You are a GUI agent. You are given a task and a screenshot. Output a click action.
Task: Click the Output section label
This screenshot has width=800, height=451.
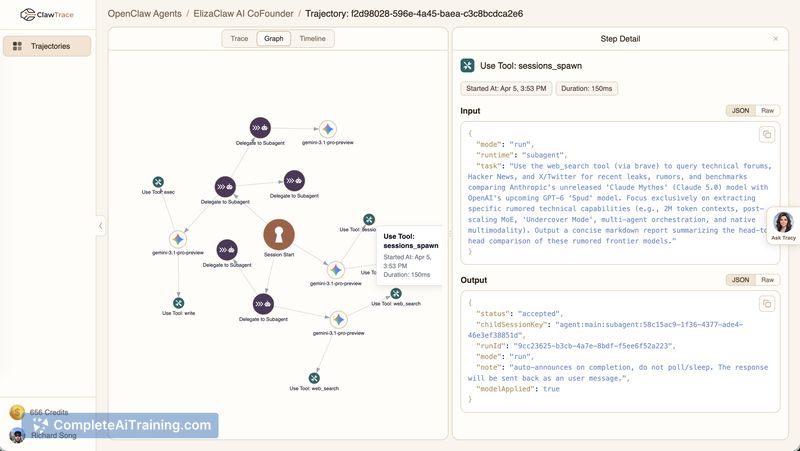pos(473,280)
